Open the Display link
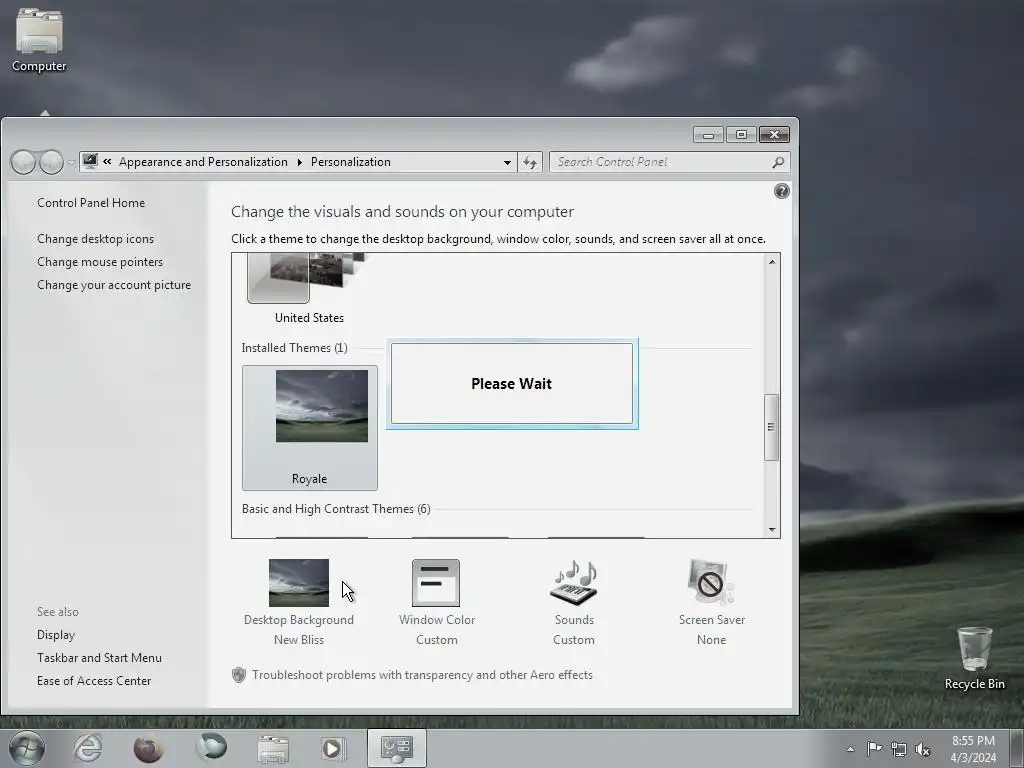 [x=56, y=634]
